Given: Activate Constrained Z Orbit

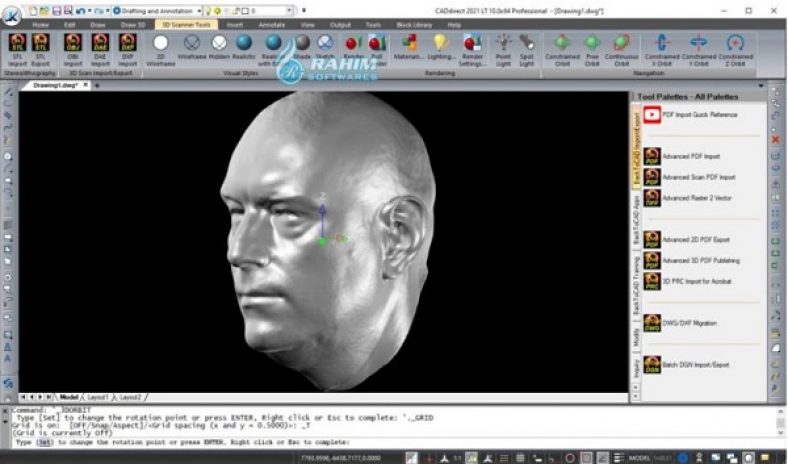Looking at the screenshot, I should point(735,49).
